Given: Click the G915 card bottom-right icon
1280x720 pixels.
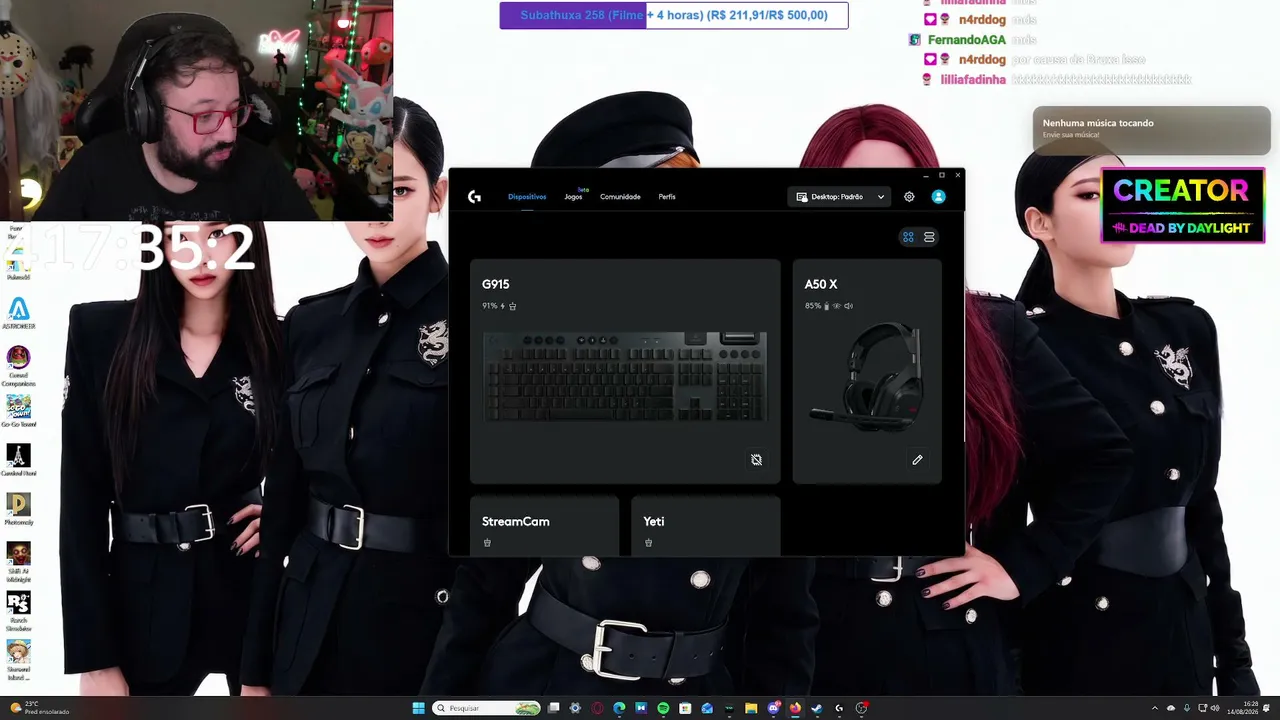Looking at the screenshot, I should click(756, 460).
